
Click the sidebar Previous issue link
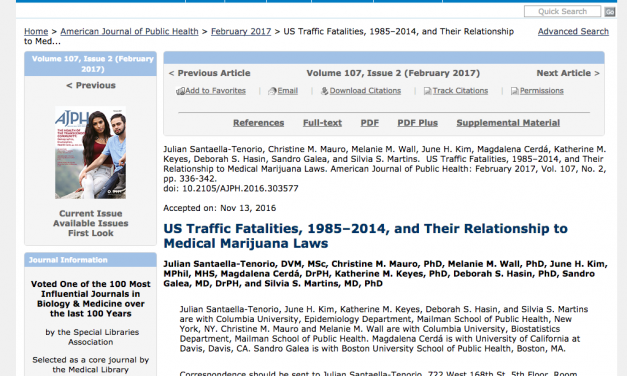[91, 85]
